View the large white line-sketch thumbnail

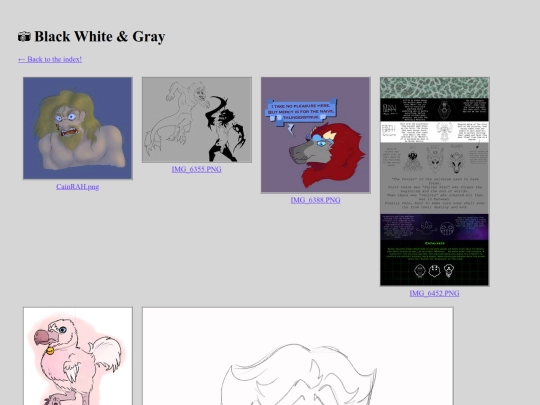(x=298, y=356)
